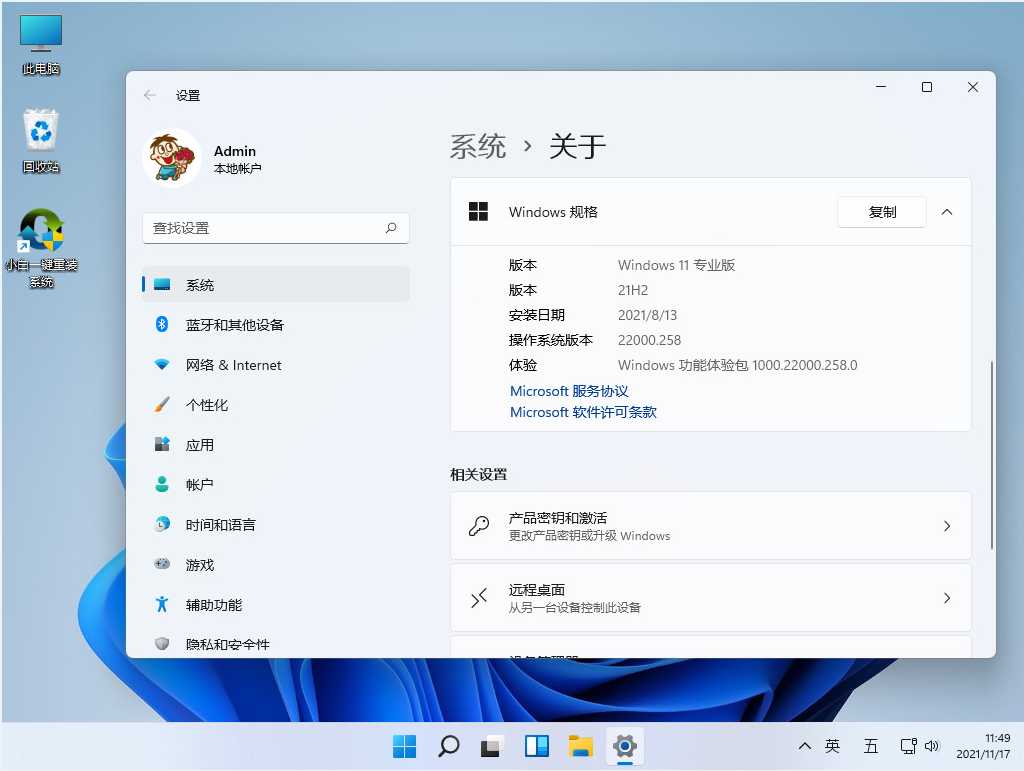
Task: Go to Accounts settings
Action: click(199, 485)
